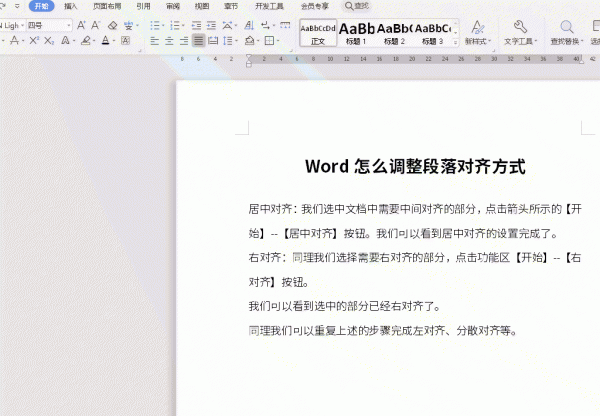Click the ruler's first-line indent marker
The image size is (600, 416).
tap(249, 57)
